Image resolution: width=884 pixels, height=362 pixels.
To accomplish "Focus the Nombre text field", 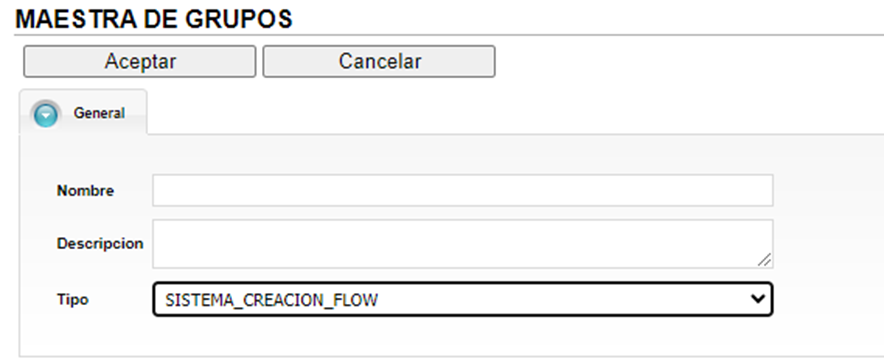I will [x=462, y=190].
